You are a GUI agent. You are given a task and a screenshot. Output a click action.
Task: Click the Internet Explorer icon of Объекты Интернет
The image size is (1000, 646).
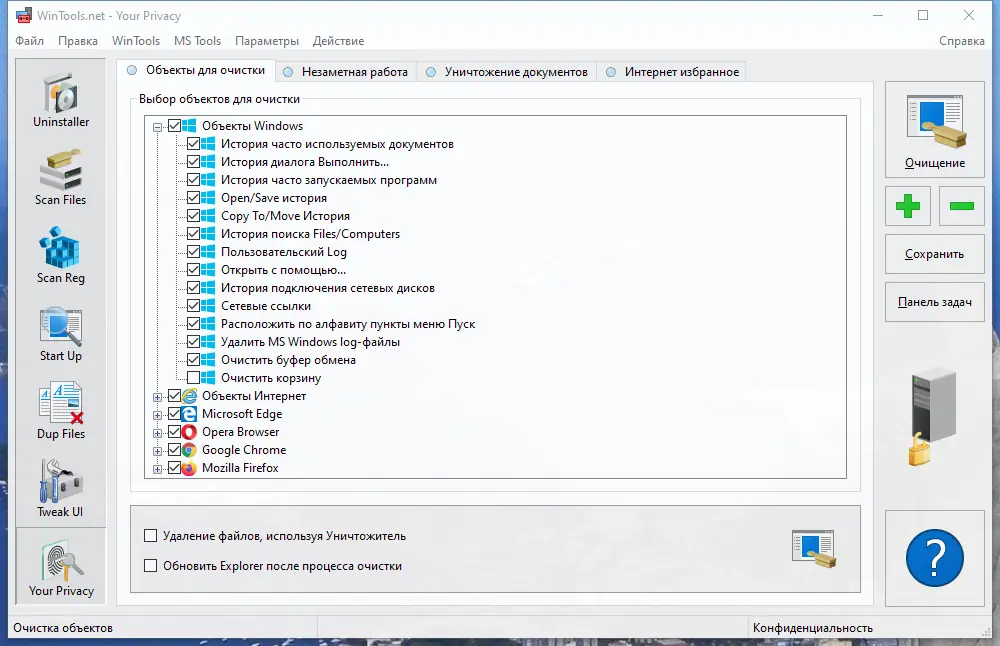tap(189, 396)
